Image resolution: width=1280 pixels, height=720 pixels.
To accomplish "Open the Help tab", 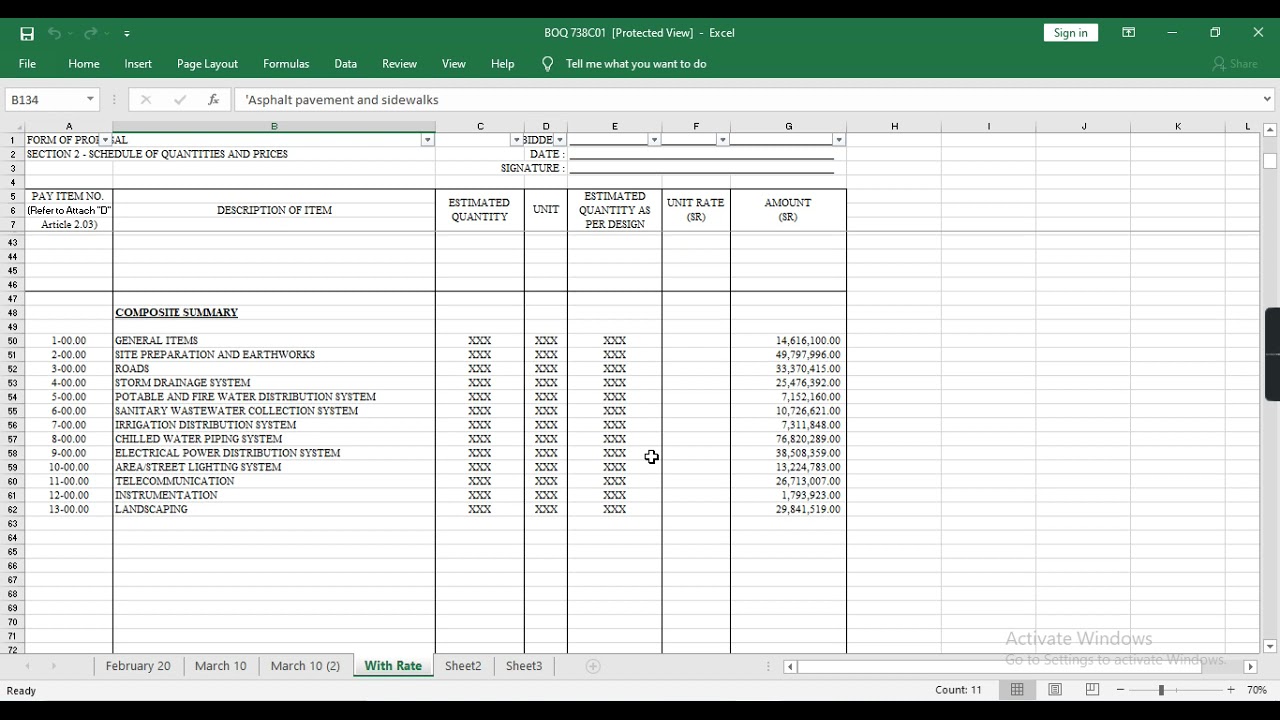I will coord(503,64).
